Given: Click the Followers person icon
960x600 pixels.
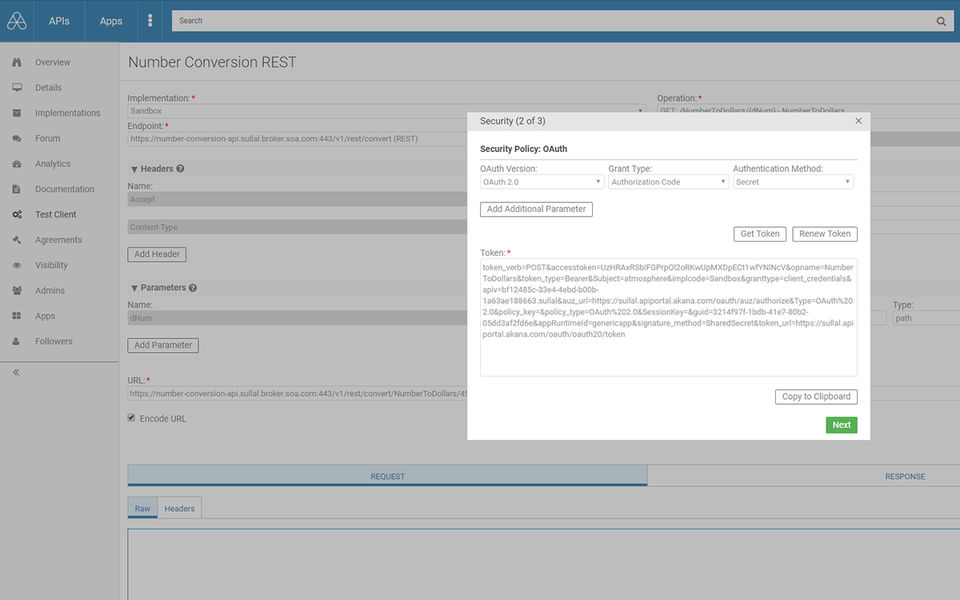Looking at the screenshot, I should [x=17, y=341].
